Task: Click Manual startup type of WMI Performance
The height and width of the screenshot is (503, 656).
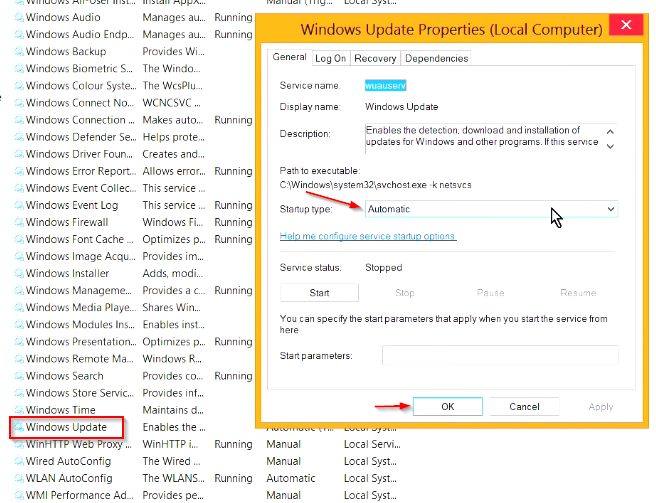Action: click(284, 496)
